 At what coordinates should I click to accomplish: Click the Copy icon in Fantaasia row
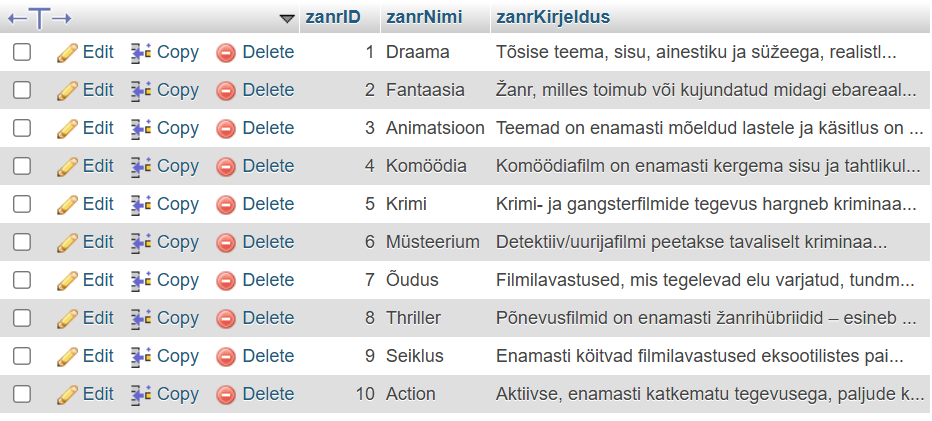point(140,90)
